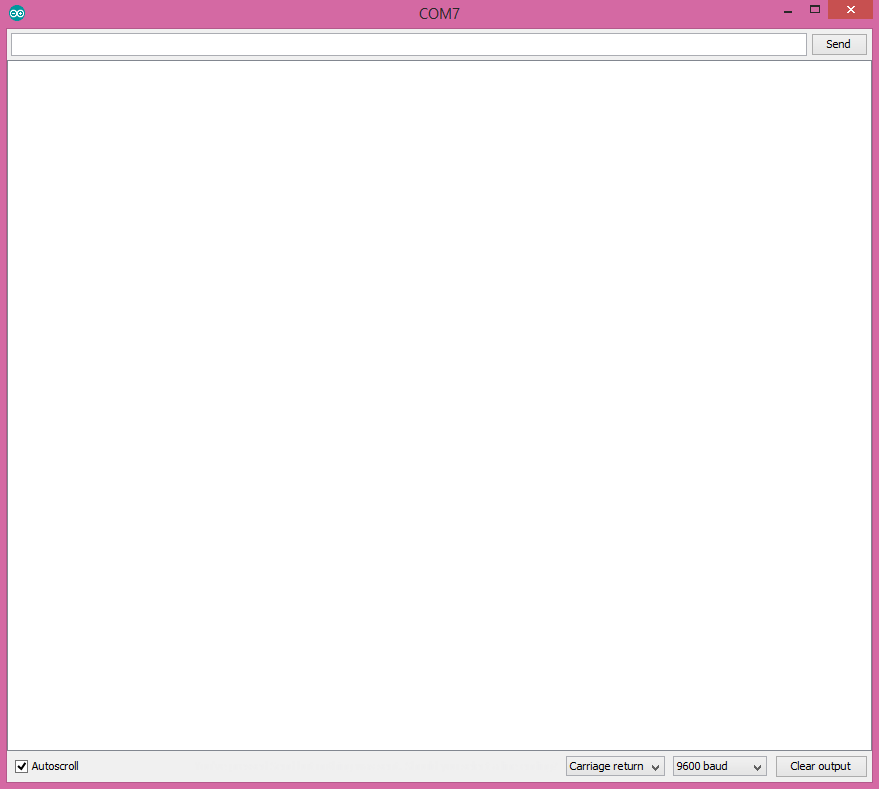Click the bottom edge of the output pane

click(x=439, y=749)
